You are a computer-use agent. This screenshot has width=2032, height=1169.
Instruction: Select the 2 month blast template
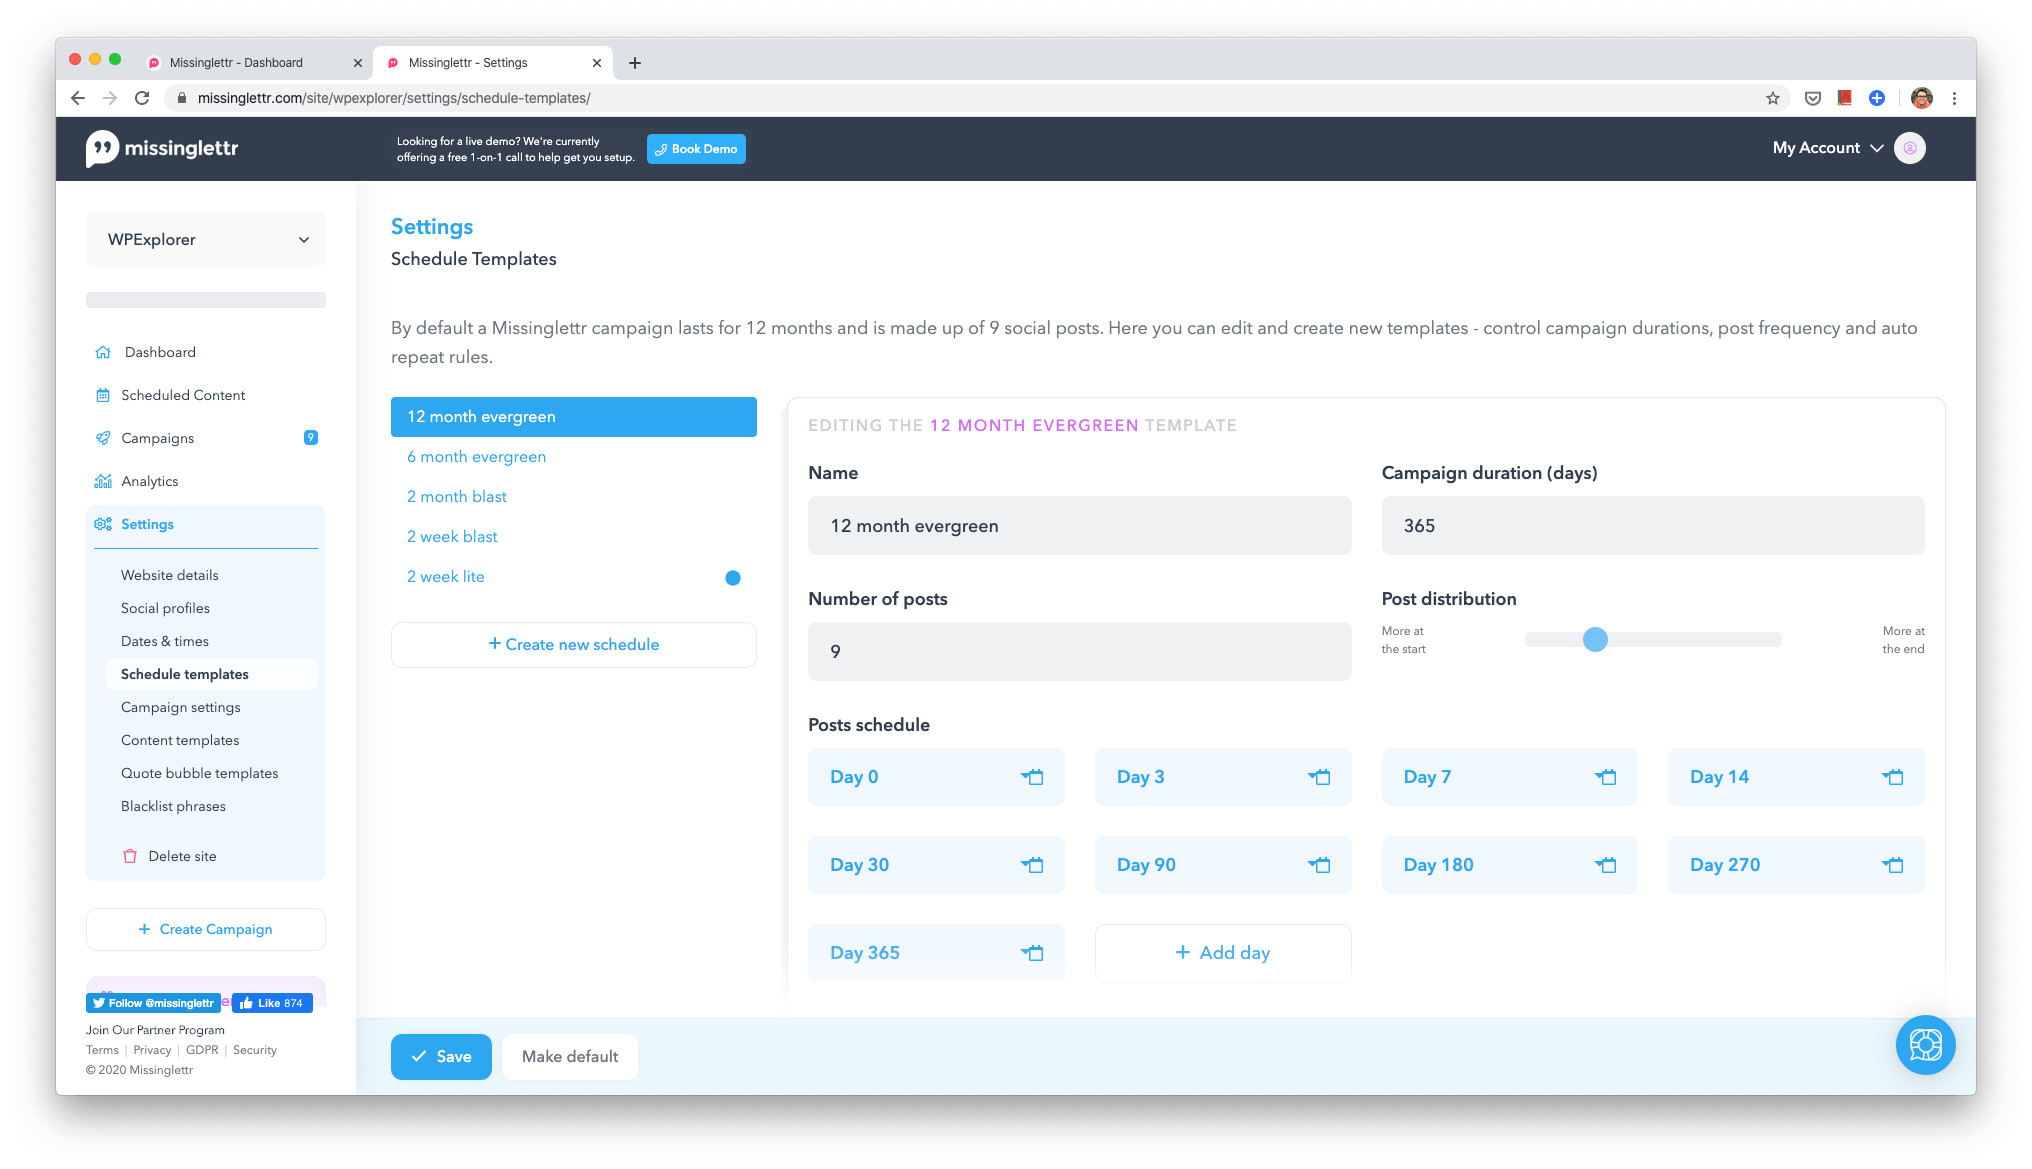(x=457, y=497)
